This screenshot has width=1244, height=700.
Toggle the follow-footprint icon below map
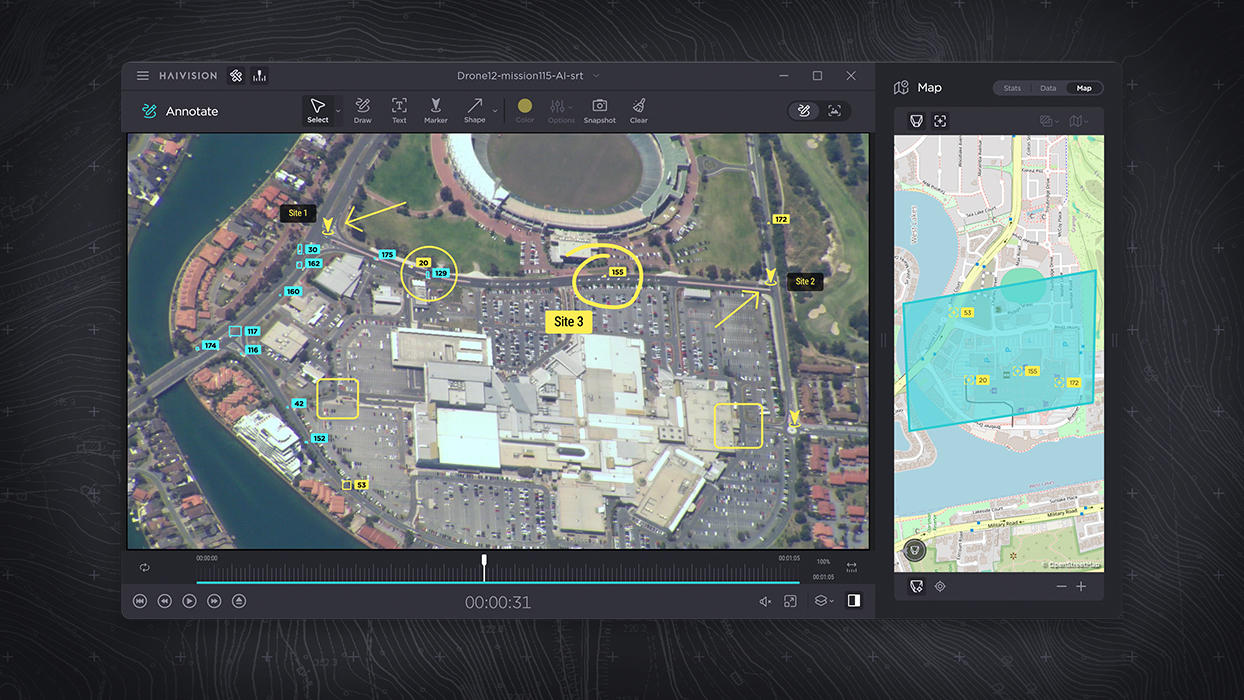916,587
